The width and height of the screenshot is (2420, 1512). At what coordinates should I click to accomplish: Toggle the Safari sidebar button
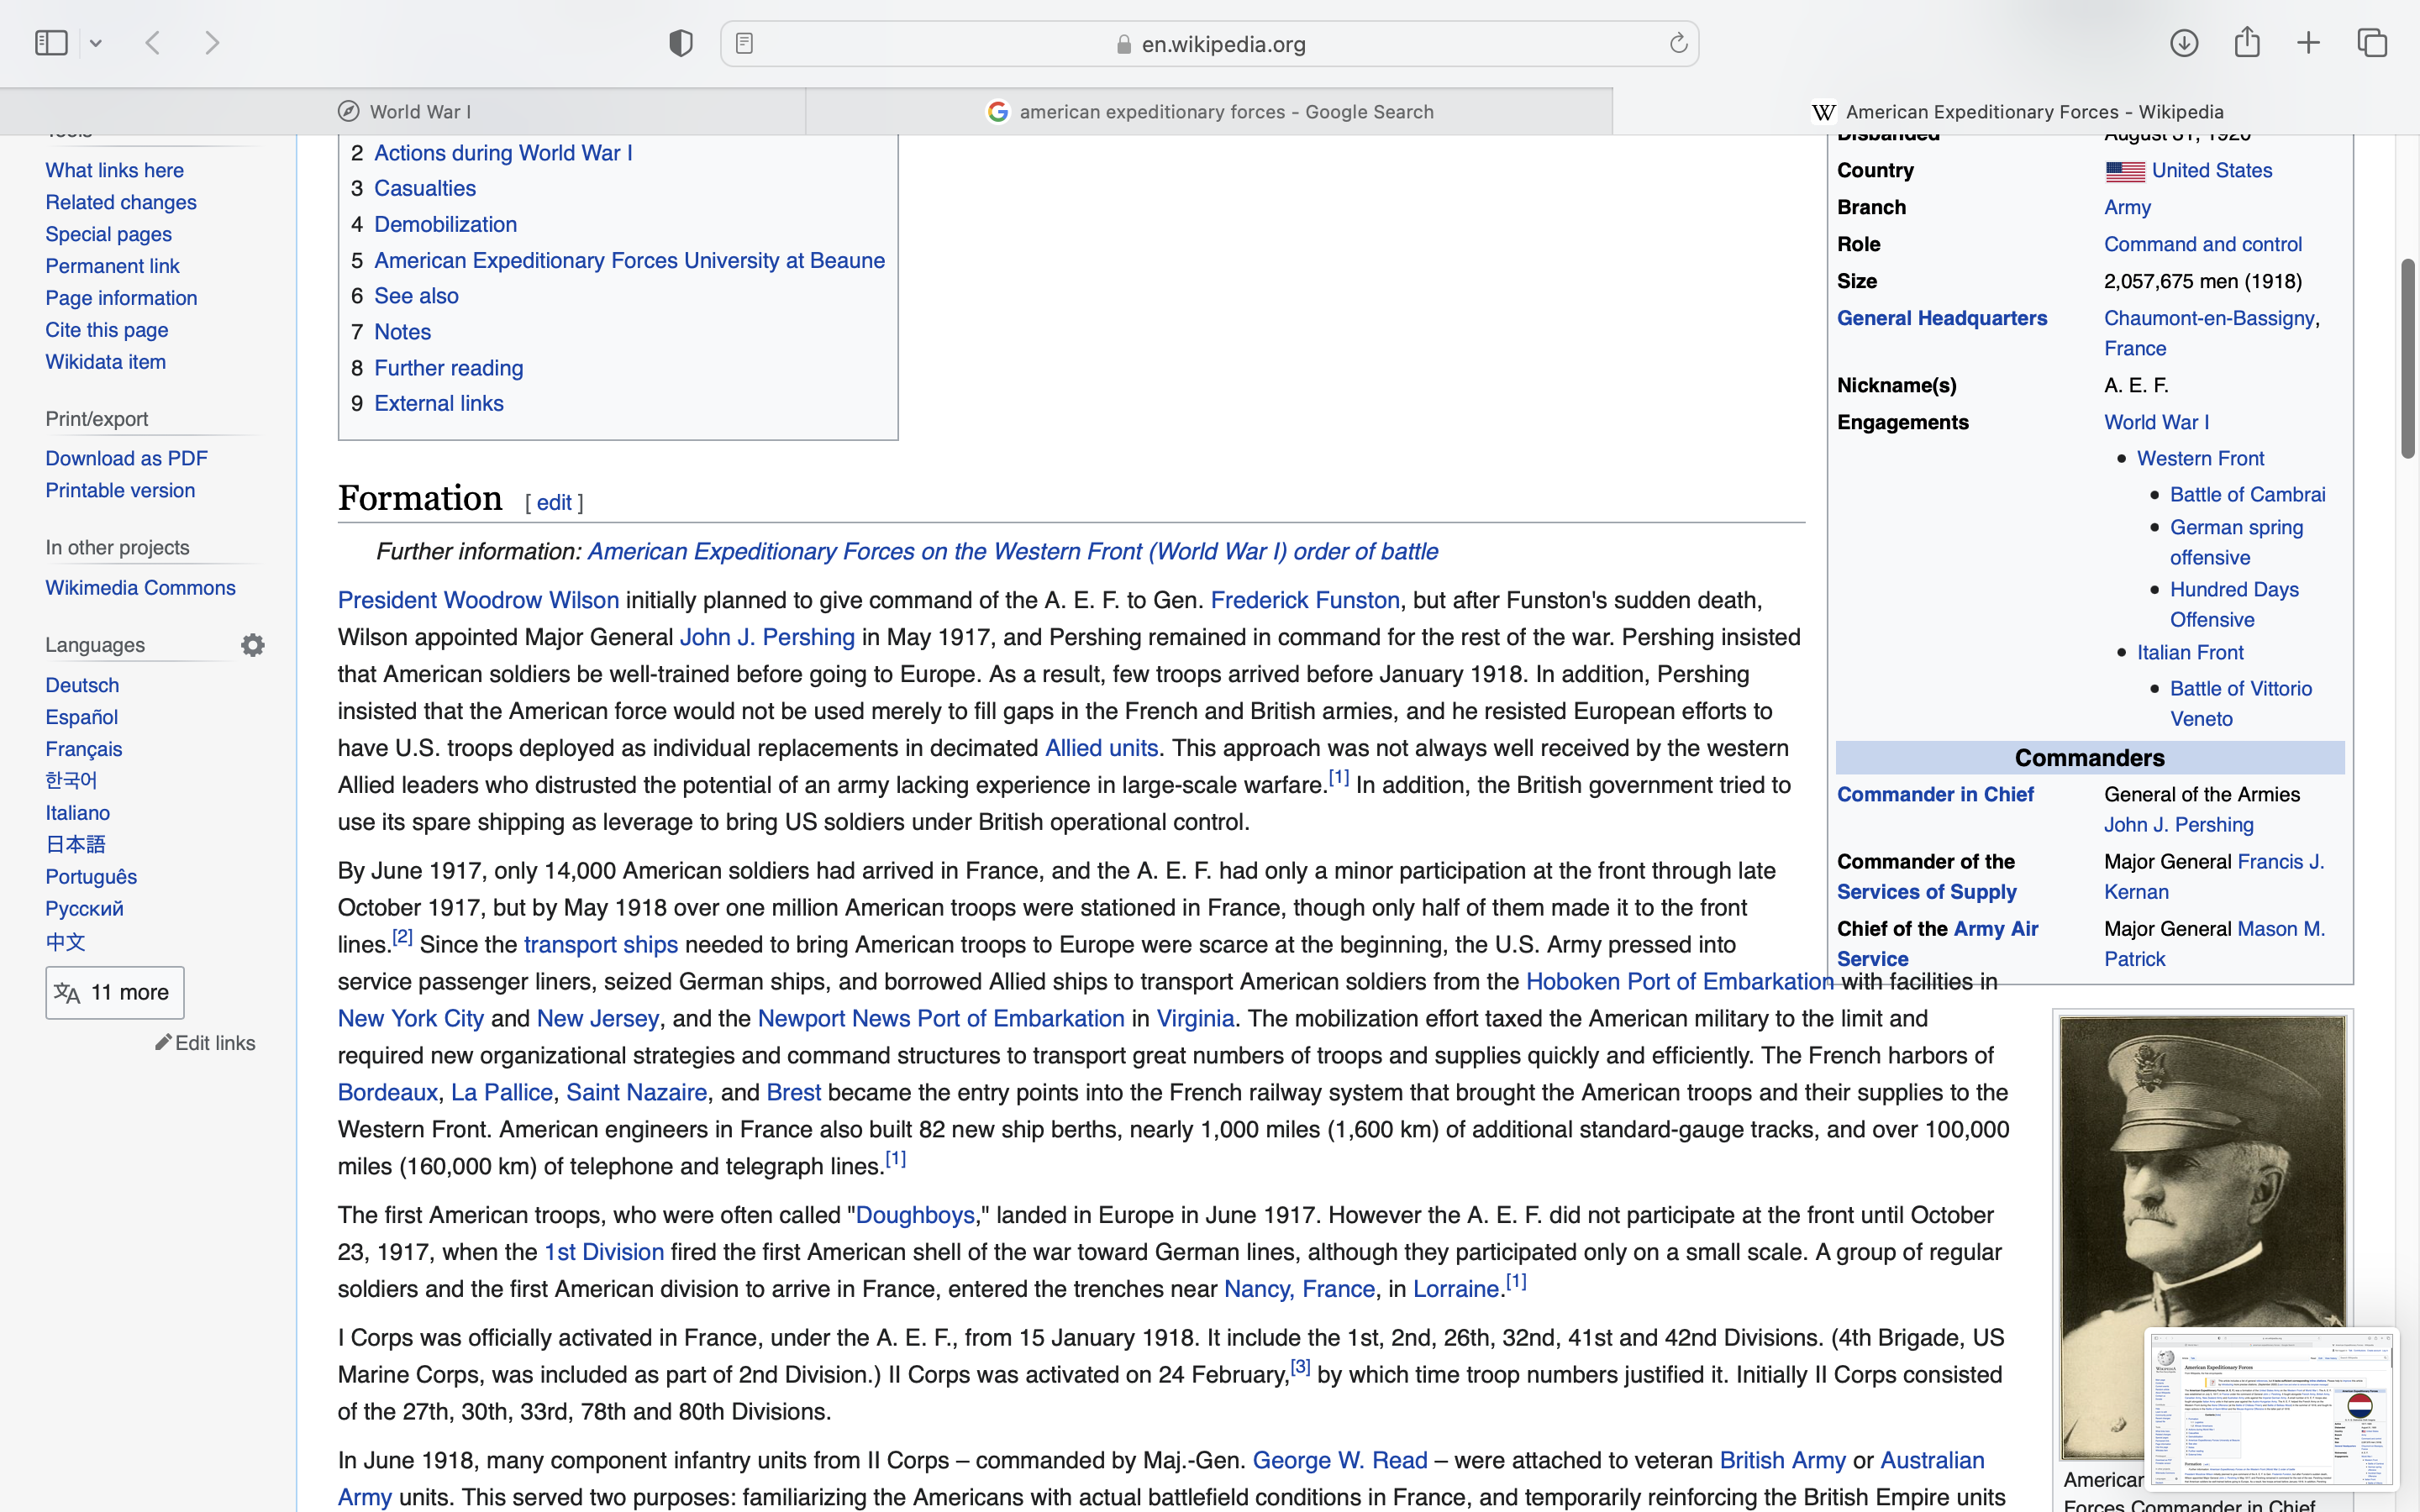coord(51,43)
